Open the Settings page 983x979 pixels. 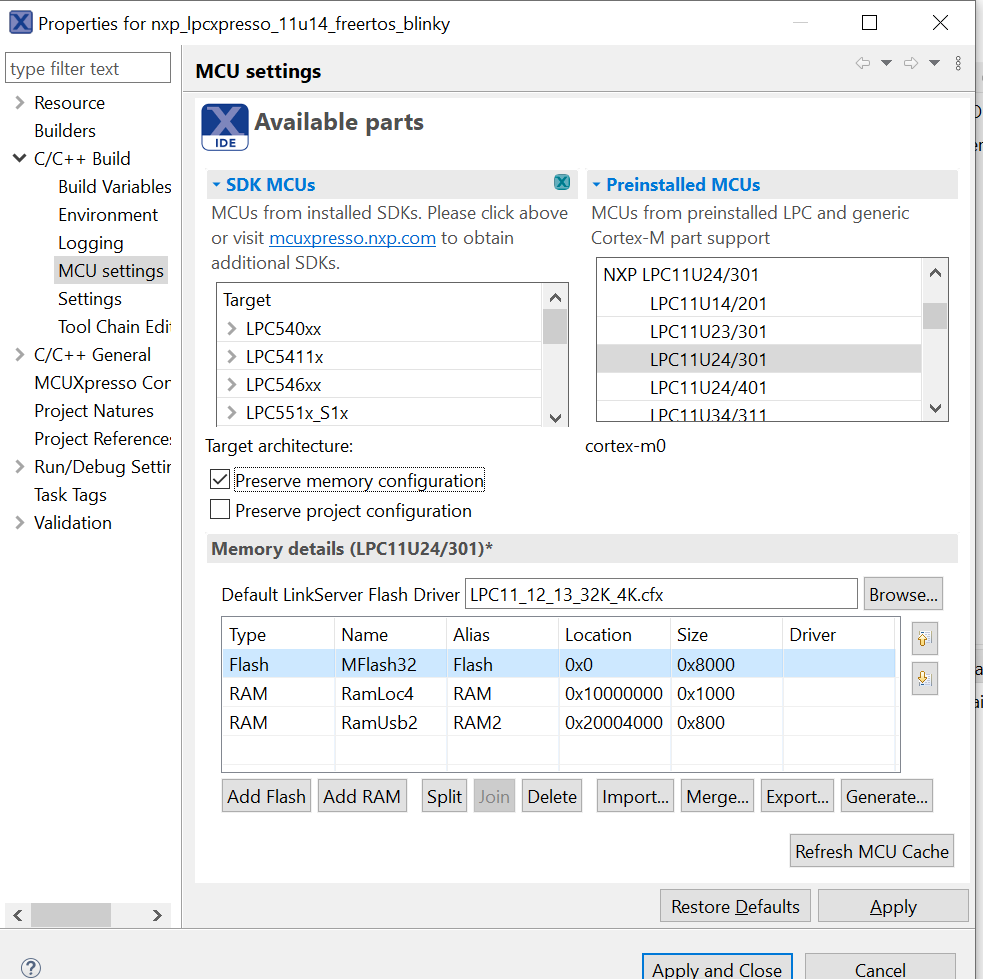click(90, 298)
